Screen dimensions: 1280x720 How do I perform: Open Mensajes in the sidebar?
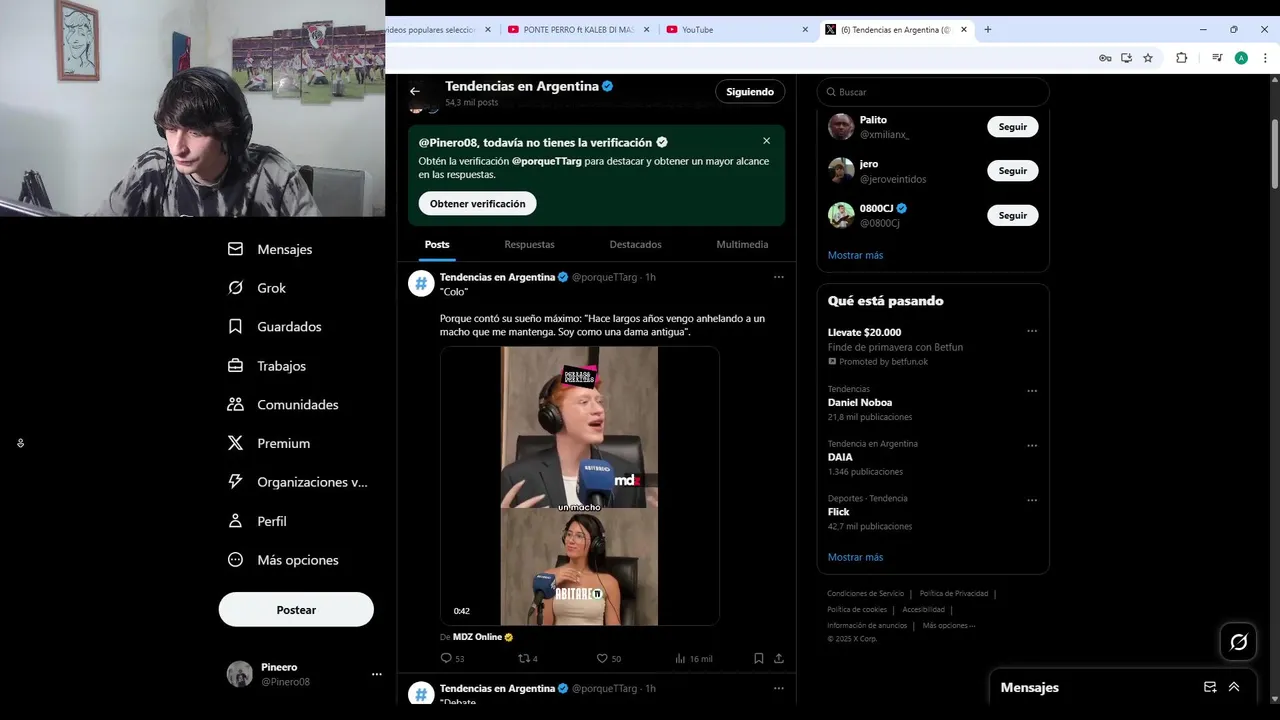coord(271,249)
